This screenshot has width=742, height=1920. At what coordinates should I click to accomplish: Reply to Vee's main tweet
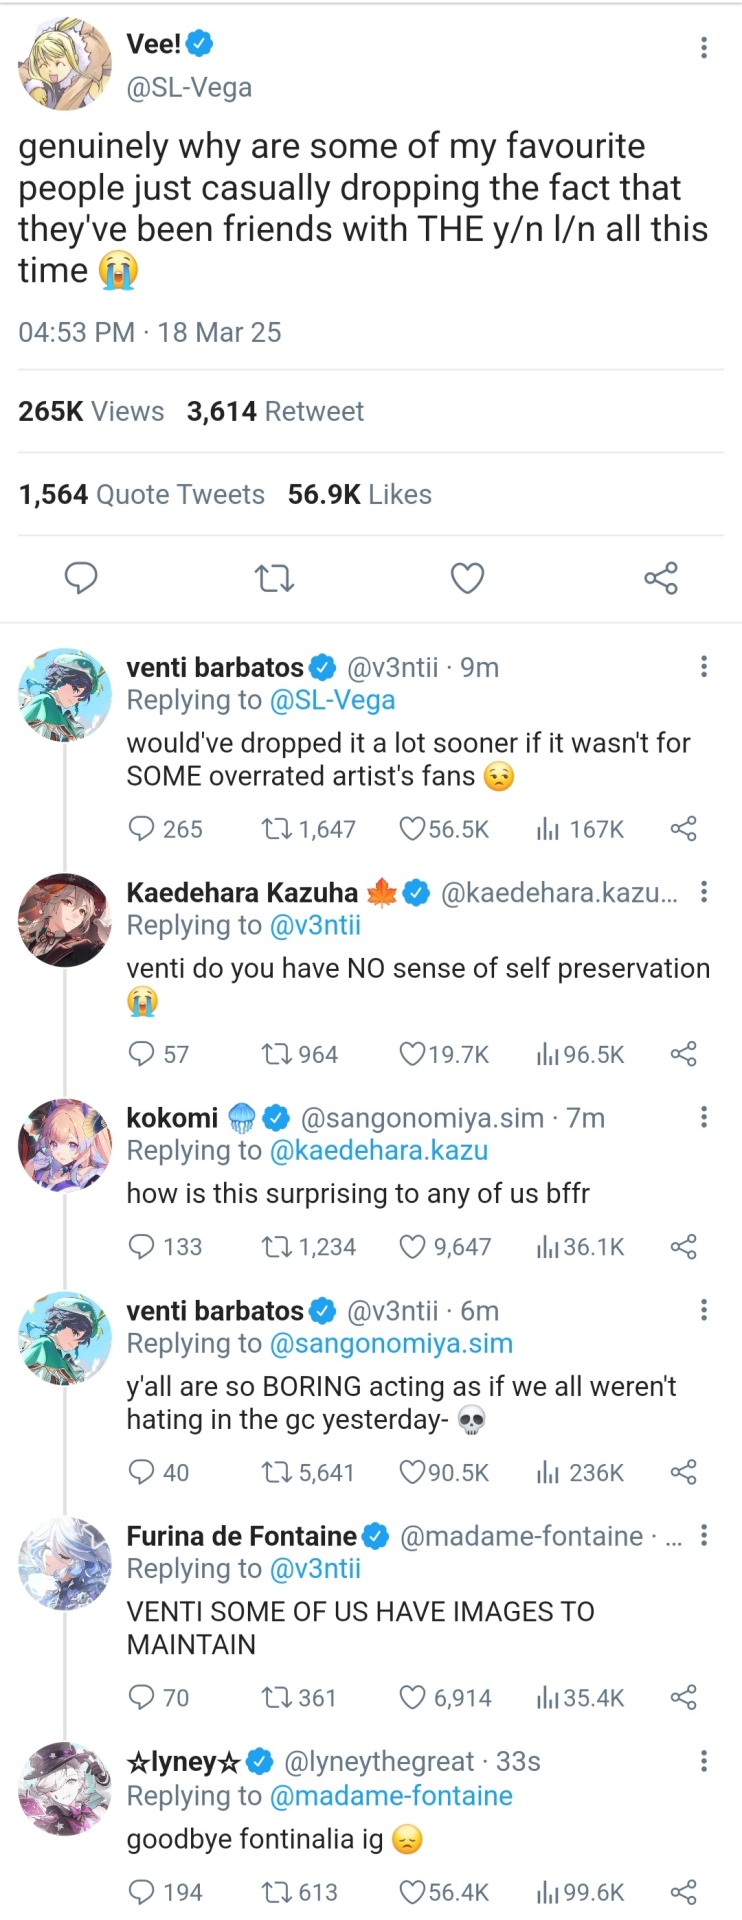click(81, 578)
